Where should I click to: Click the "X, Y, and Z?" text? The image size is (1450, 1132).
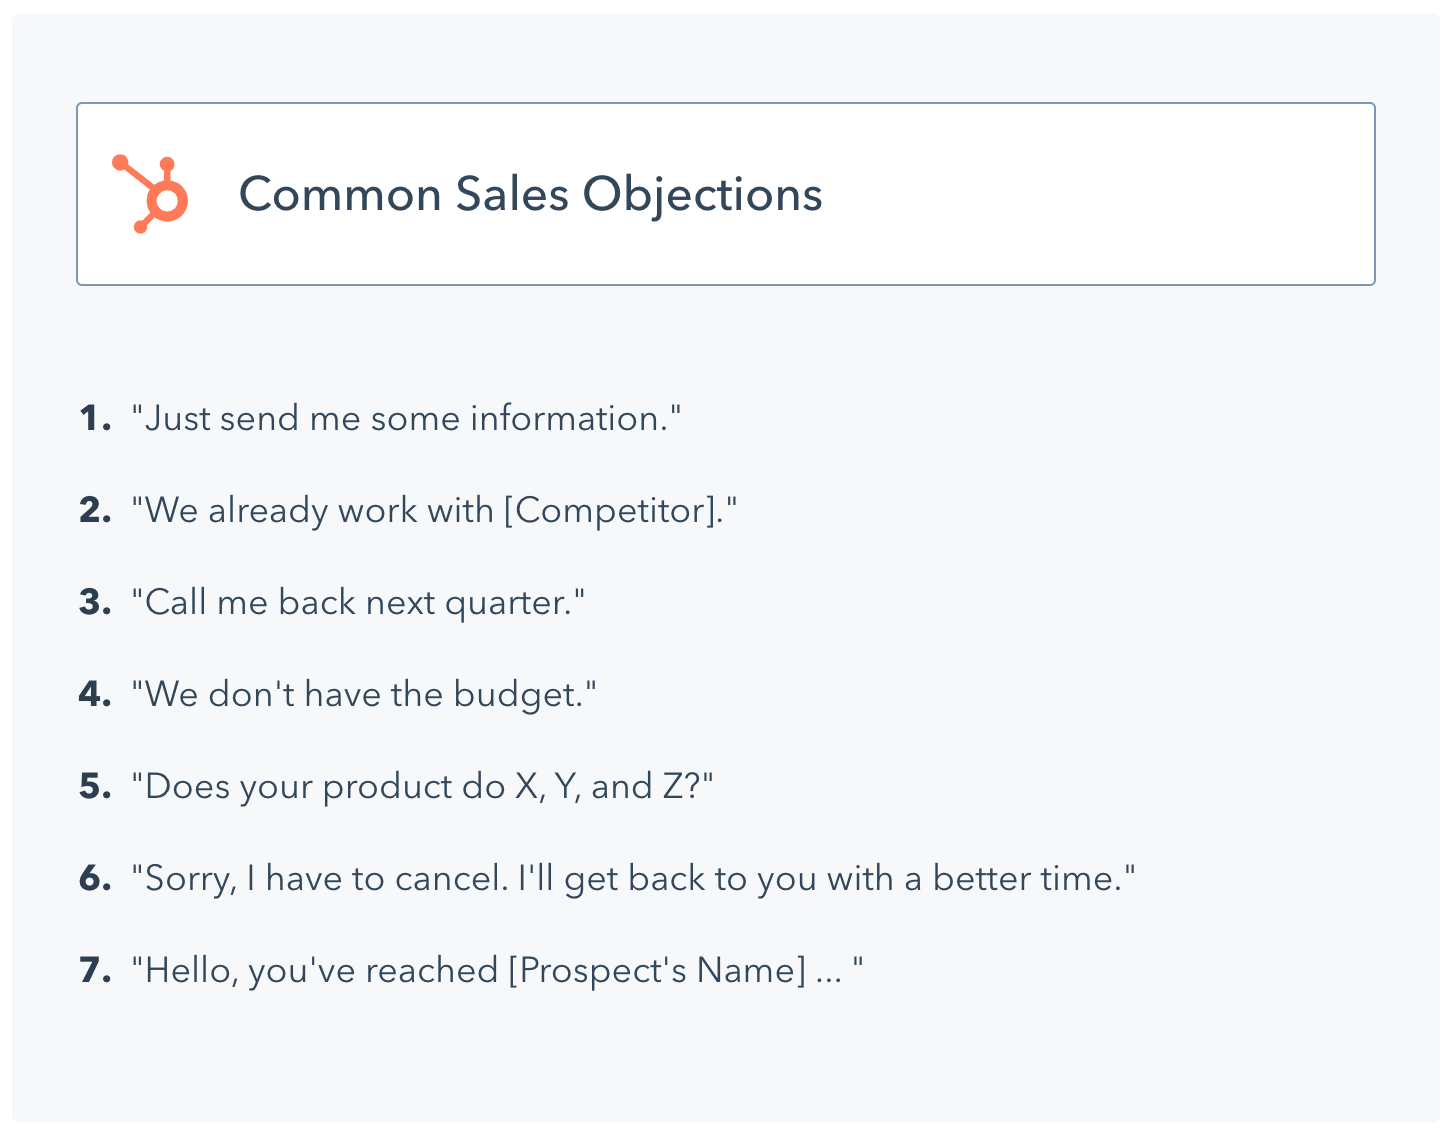point(612,786)
